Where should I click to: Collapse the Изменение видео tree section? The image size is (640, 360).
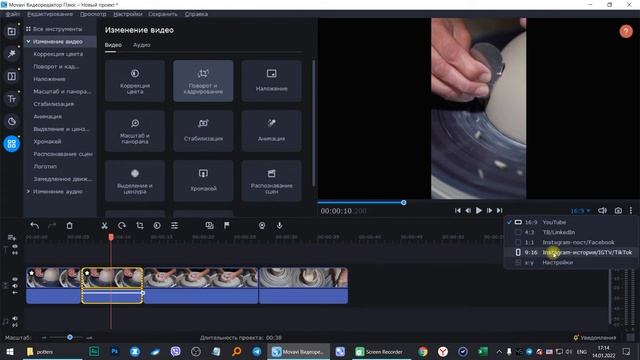[28, 42]
